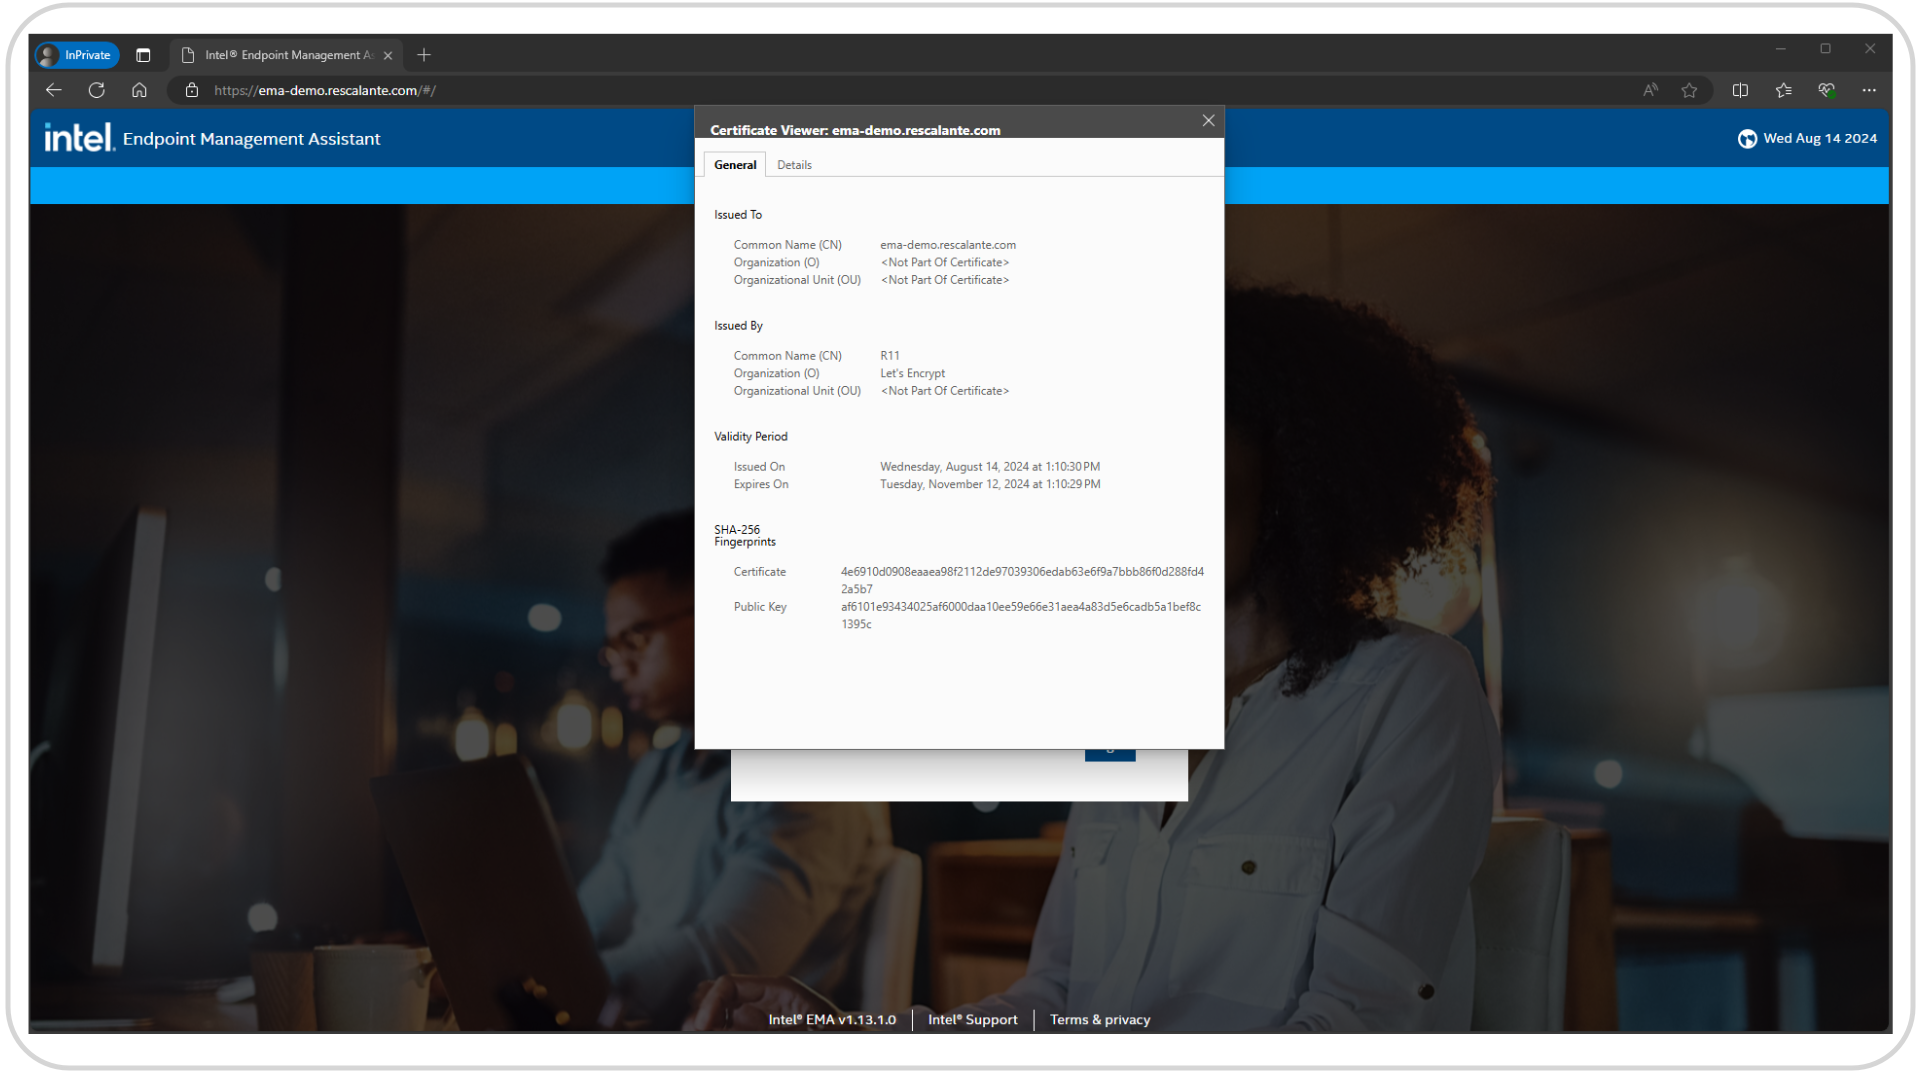Click the globe icon beside the date
Viewport: 1920px width, 1080px height.
pos(1747,139)
